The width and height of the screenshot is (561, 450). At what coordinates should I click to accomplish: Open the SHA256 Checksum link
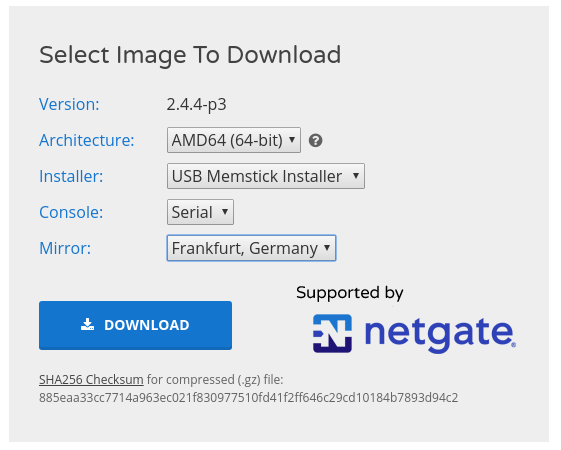91,380
